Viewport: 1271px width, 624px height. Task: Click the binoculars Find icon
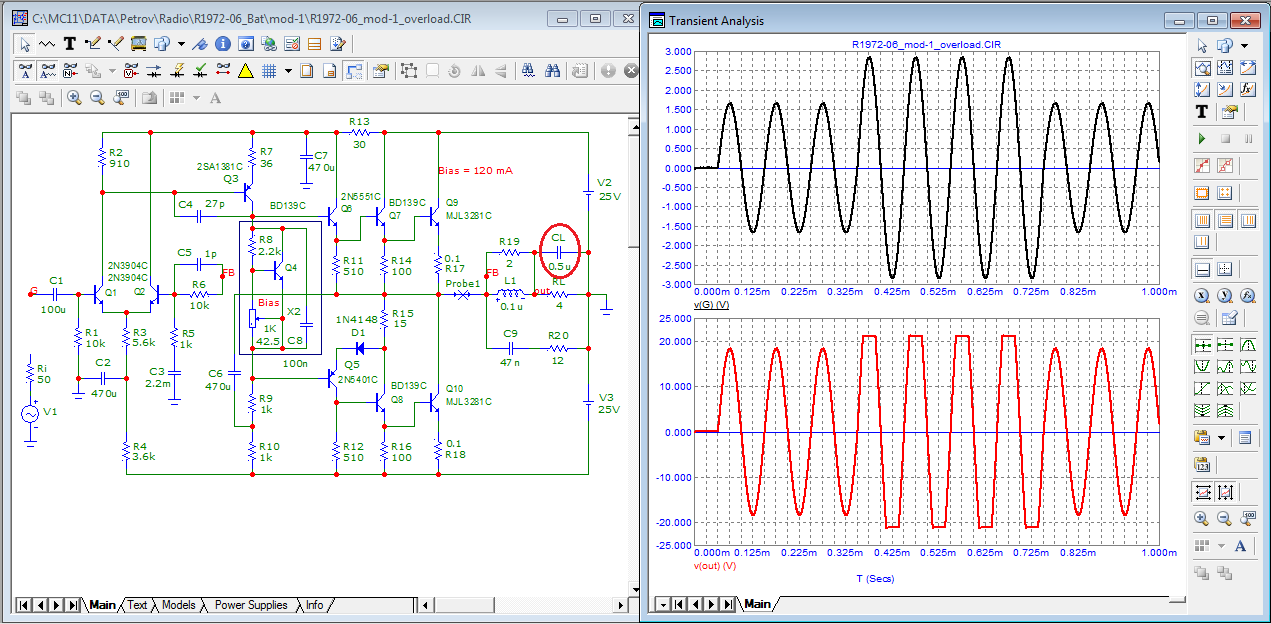tap(551, 71)
